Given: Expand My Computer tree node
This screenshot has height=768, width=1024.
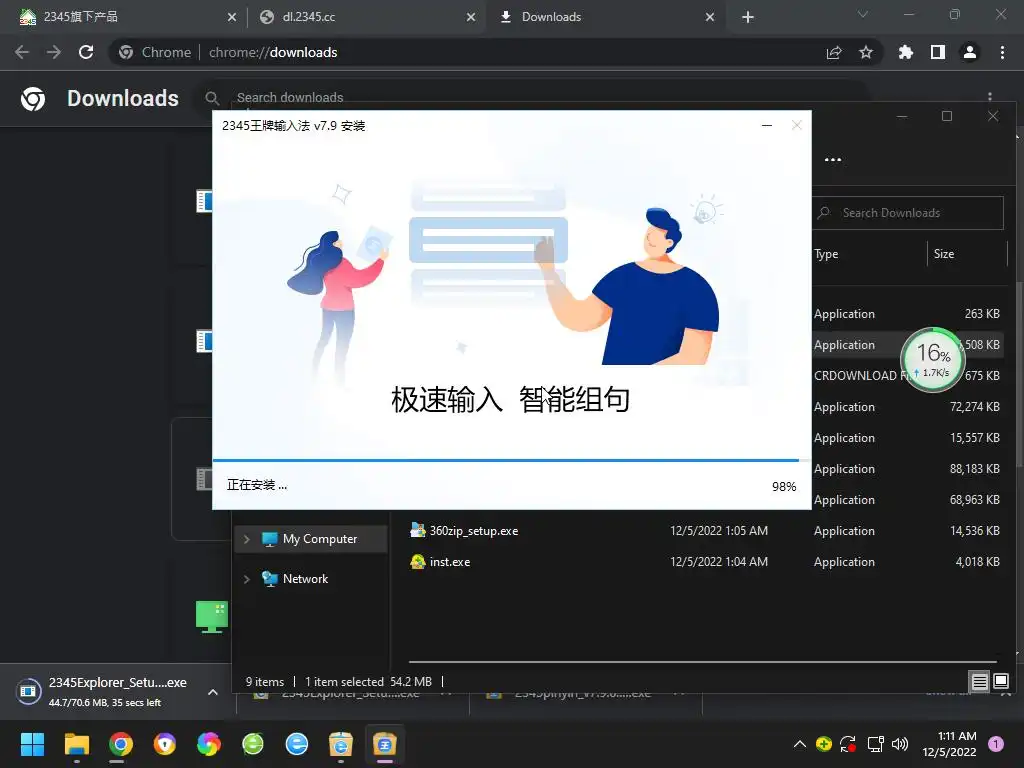Looking at the screenshot, I should pyautogui.click(x=247, y=539).
